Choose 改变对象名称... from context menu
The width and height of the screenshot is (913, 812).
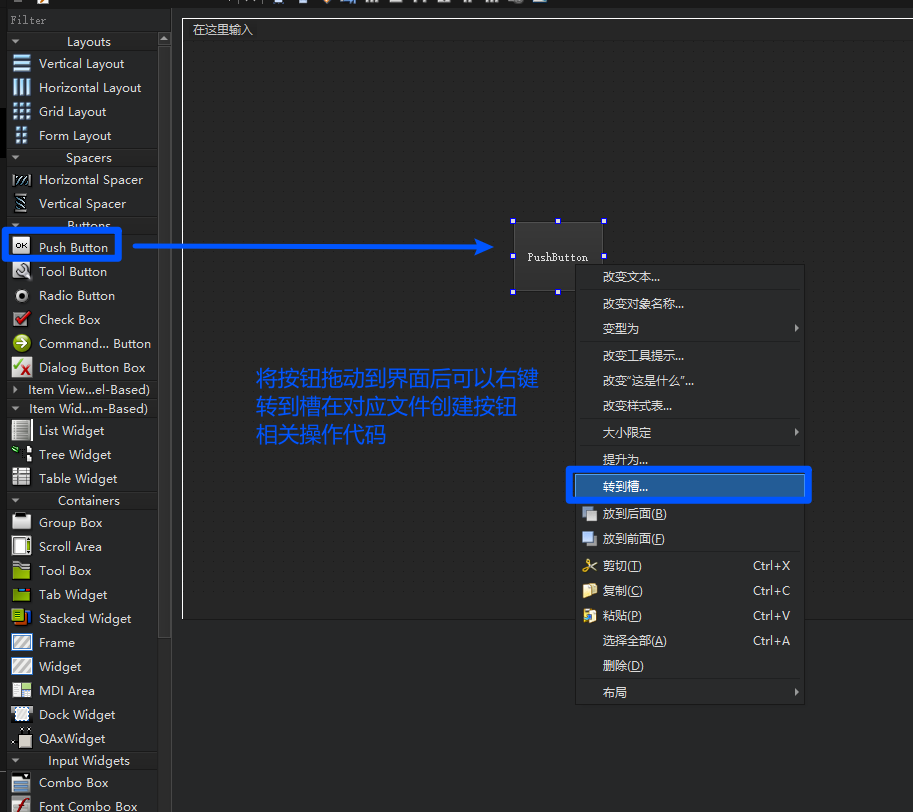689,303
